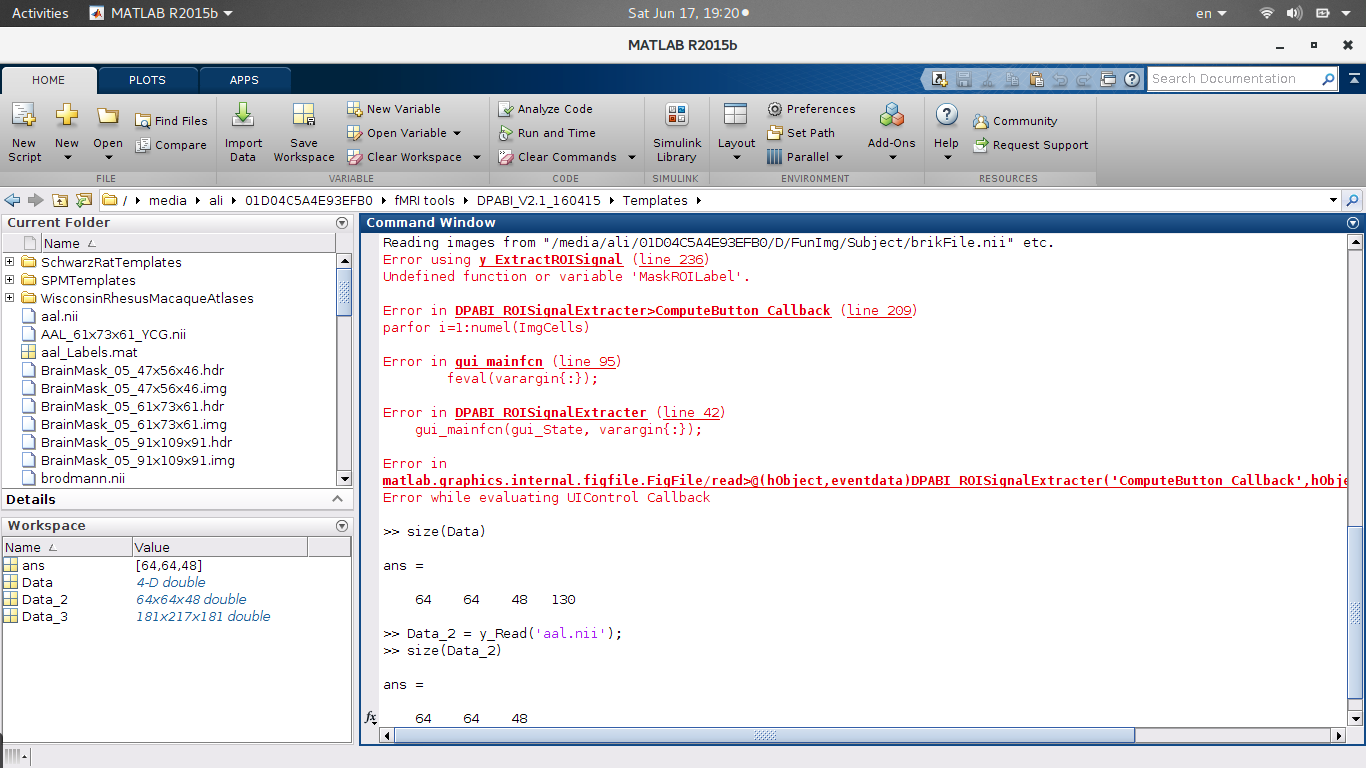
Task: Open address bar history dropdown
Action: 1333,200
